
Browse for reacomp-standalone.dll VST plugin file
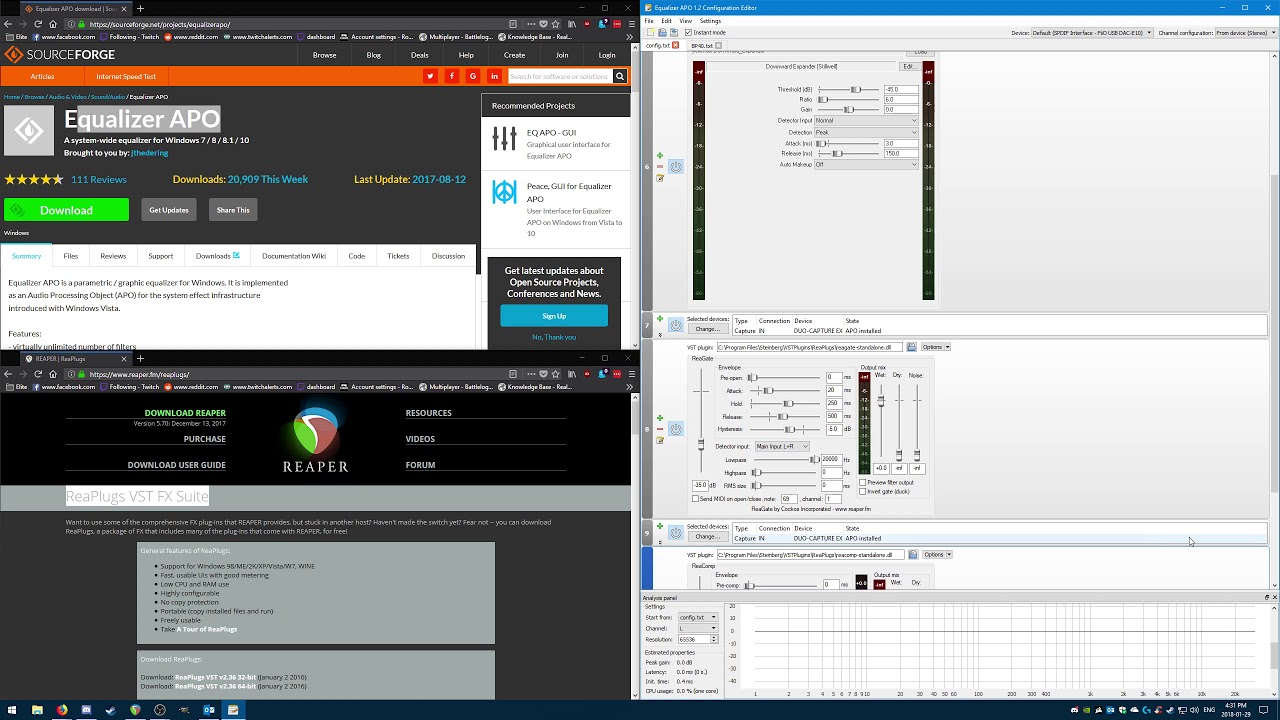point(913,554)
